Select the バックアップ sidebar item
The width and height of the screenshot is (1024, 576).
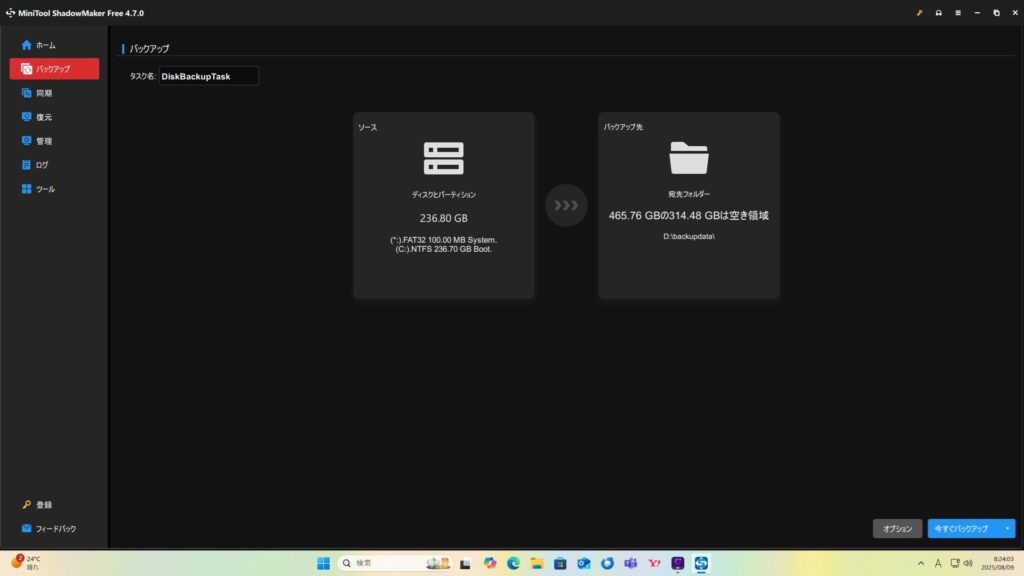(54, 69)
